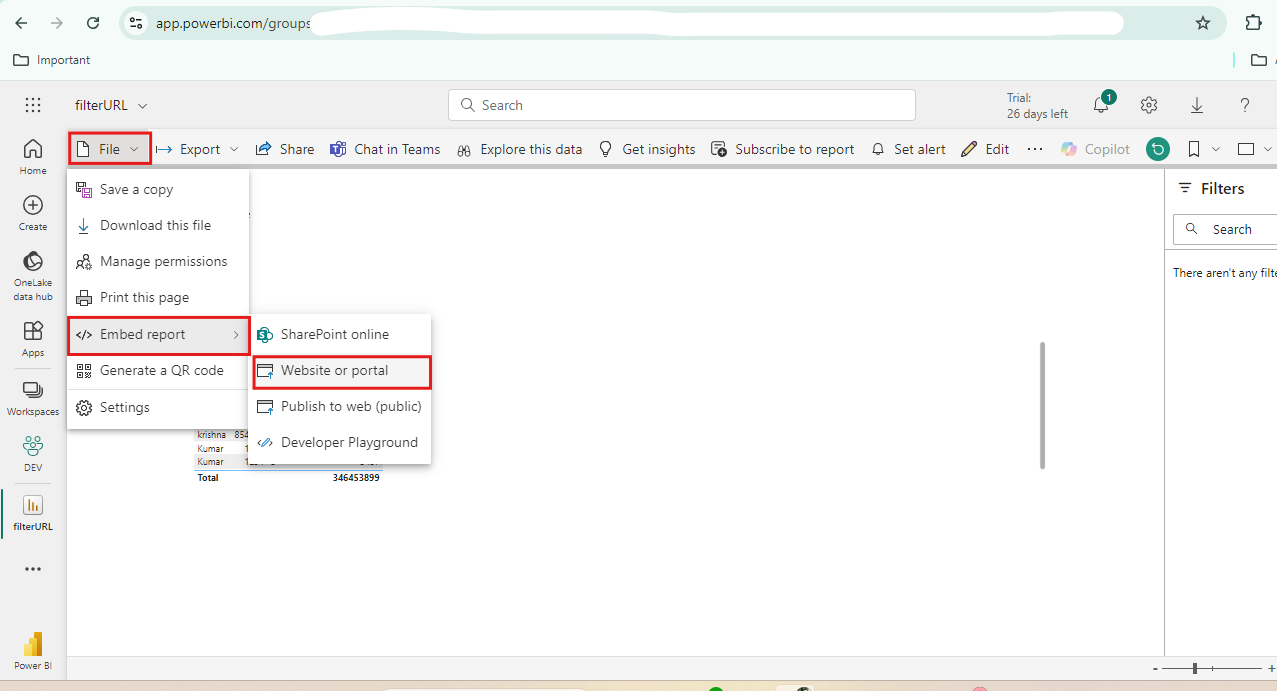This screenshot has width=1277, height=691.
Task: Open Apps in the sidebar
Action: pos(33,338)
